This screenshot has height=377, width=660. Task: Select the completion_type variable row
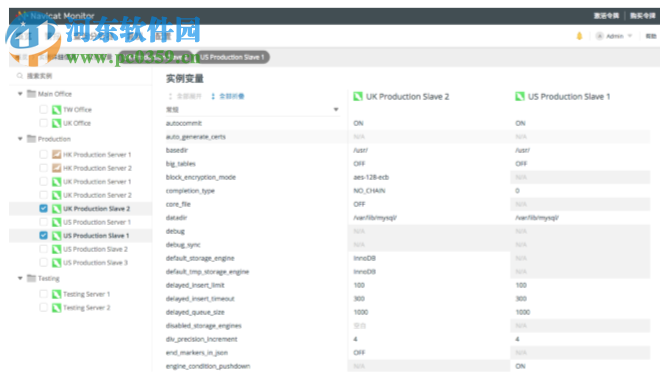point(407,191)
